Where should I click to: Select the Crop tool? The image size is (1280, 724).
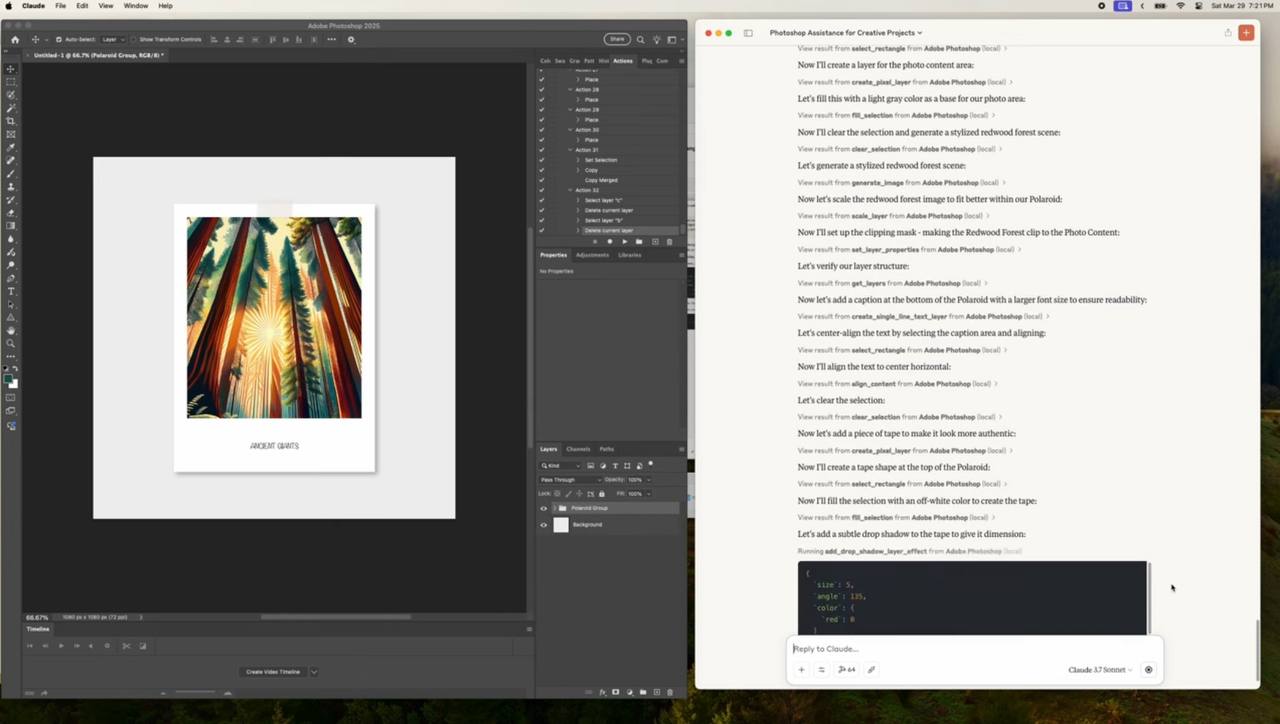(x=11, y=121)
